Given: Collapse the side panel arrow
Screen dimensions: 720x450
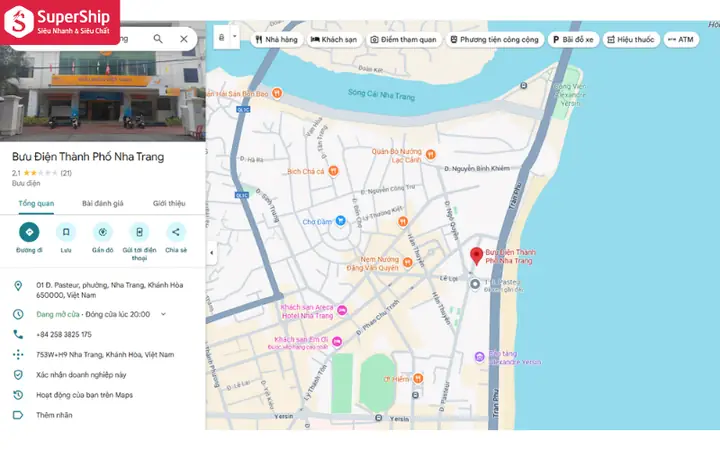Looking at the screenshot, I should 211,253.
